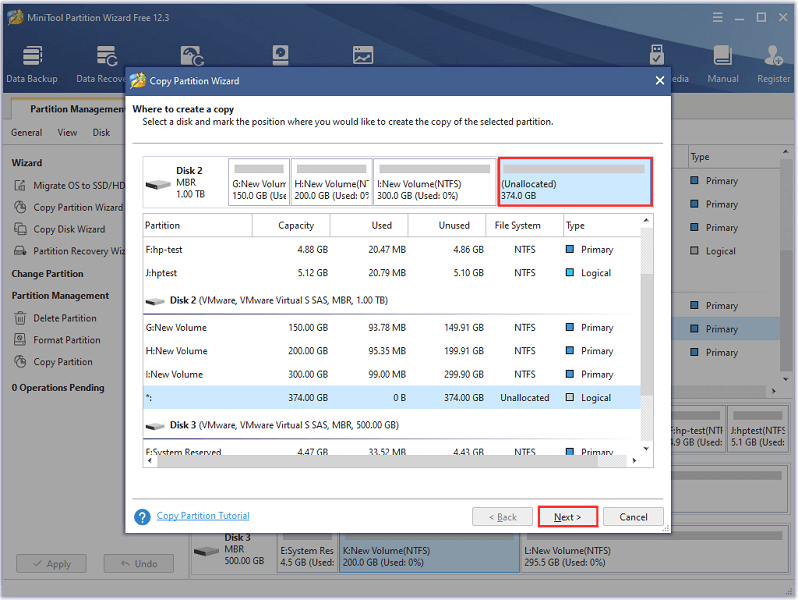Image resolution: width=798 pixels, height=600 pixels.
Task: Sort by Partition column header
Action: tap(197, 225)
